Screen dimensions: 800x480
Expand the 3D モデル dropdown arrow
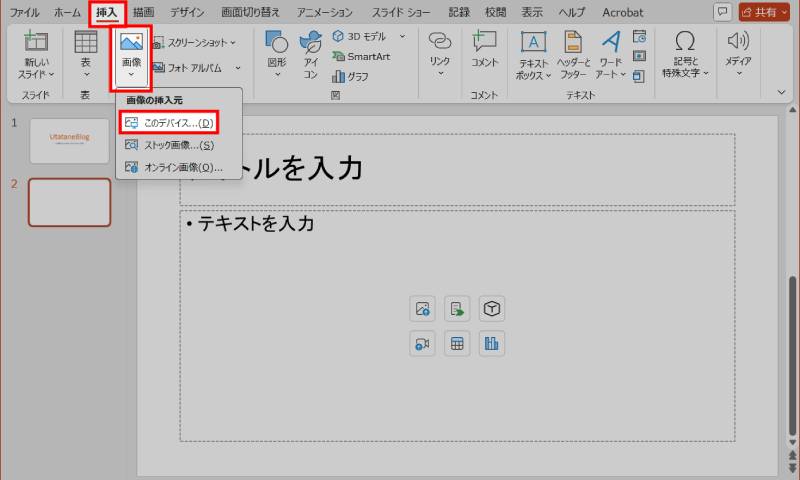click(403, 36)
